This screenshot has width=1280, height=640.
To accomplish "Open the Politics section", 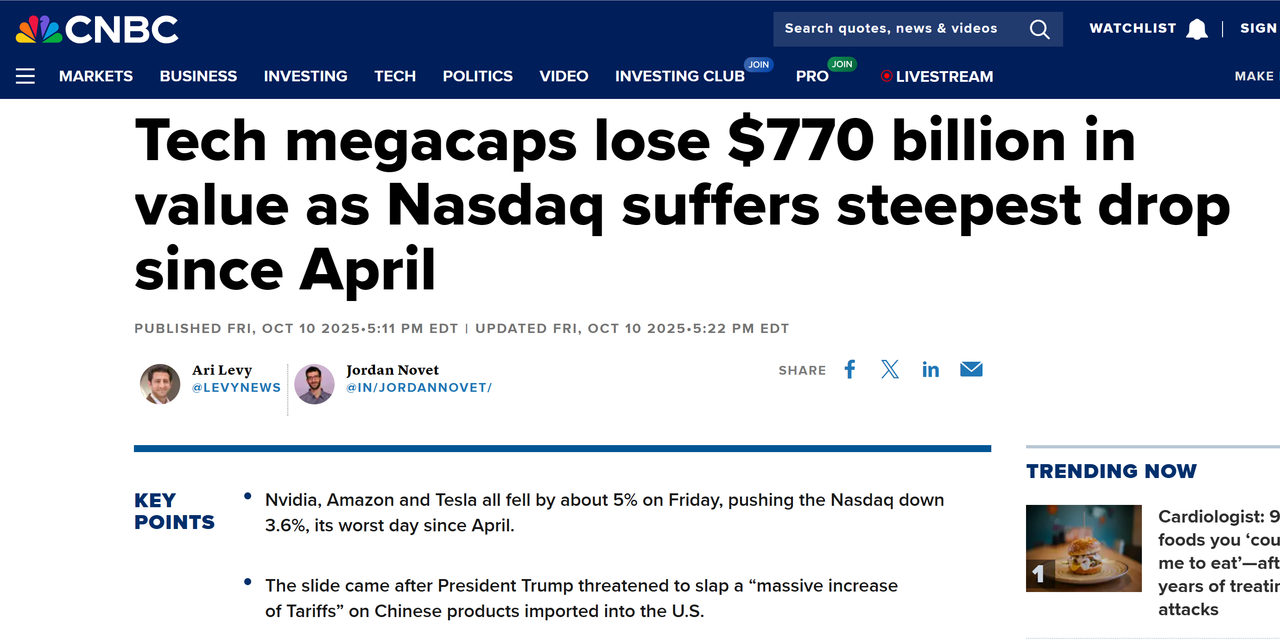I will tap(478, 76).
